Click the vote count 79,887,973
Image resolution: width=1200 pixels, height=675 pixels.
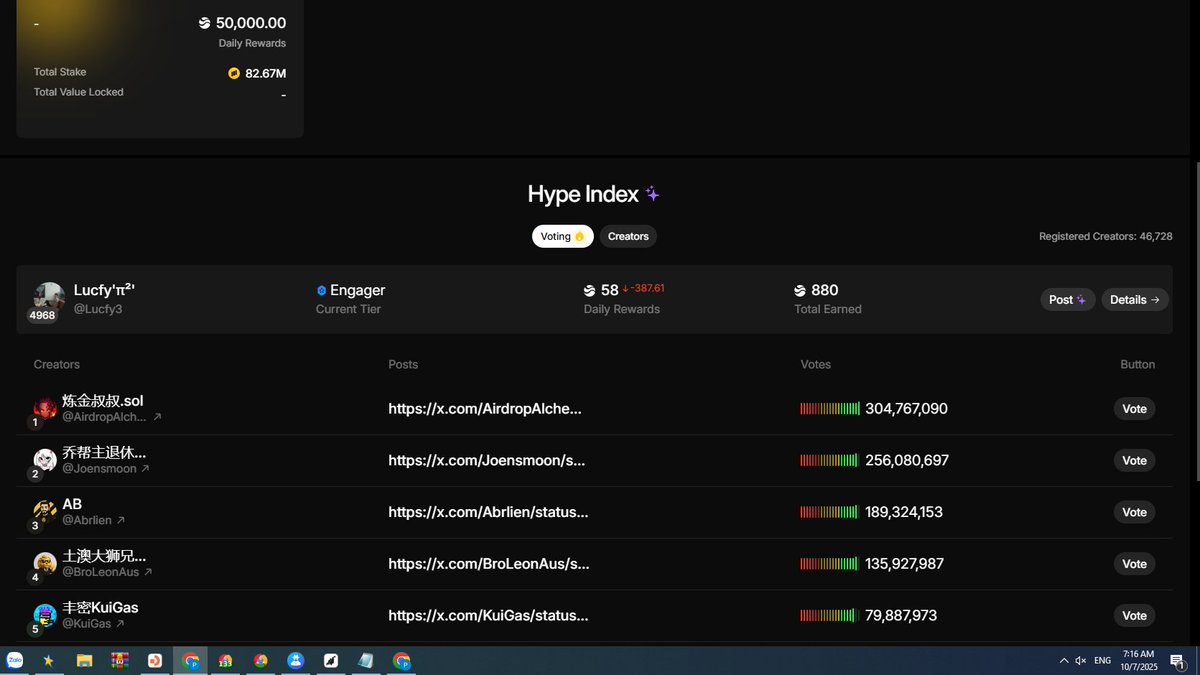901,616
